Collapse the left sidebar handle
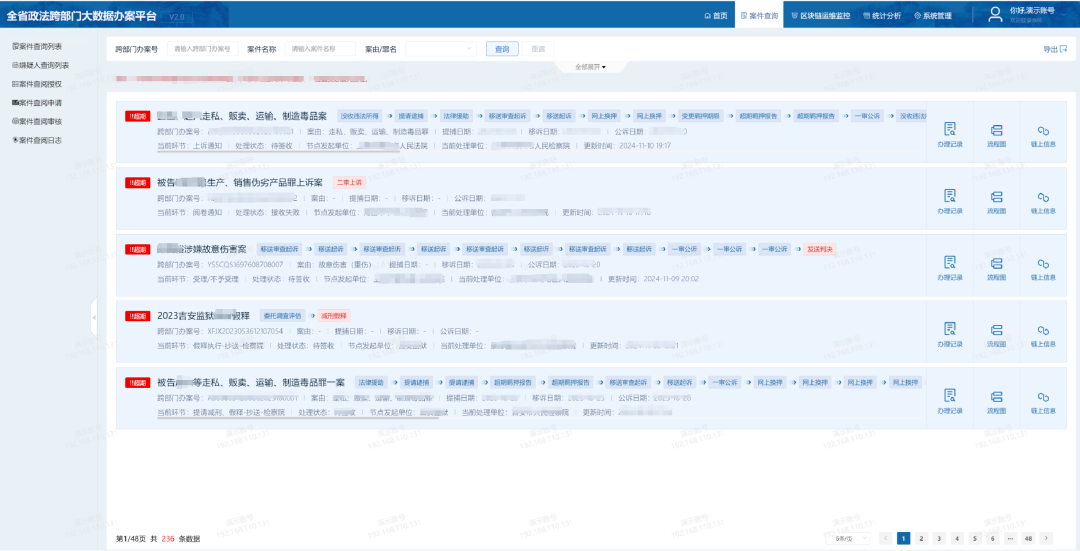The height and width of the screenshot is (551, 1080). coord(94,316)
